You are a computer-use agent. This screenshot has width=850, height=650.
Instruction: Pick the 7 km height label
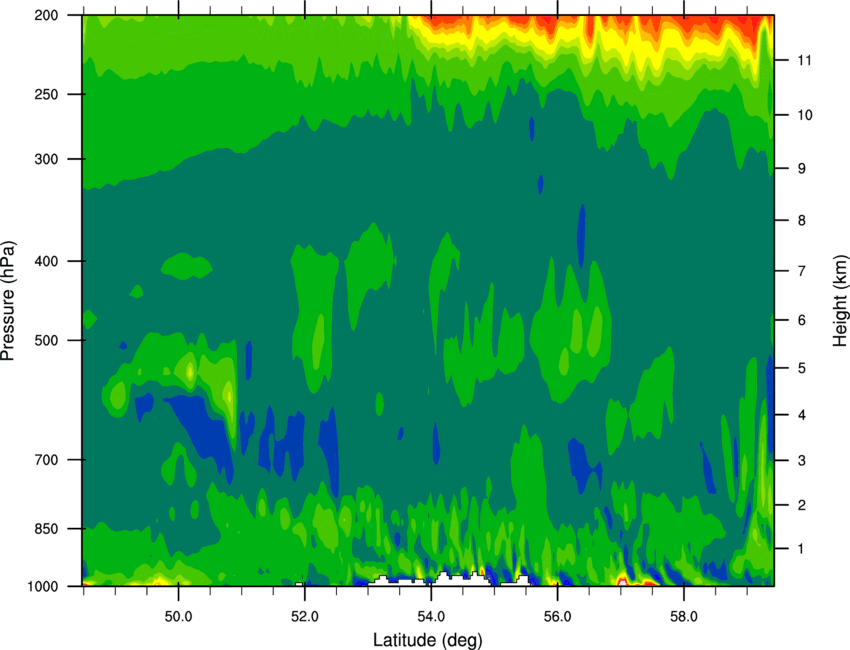coord(802,271)
